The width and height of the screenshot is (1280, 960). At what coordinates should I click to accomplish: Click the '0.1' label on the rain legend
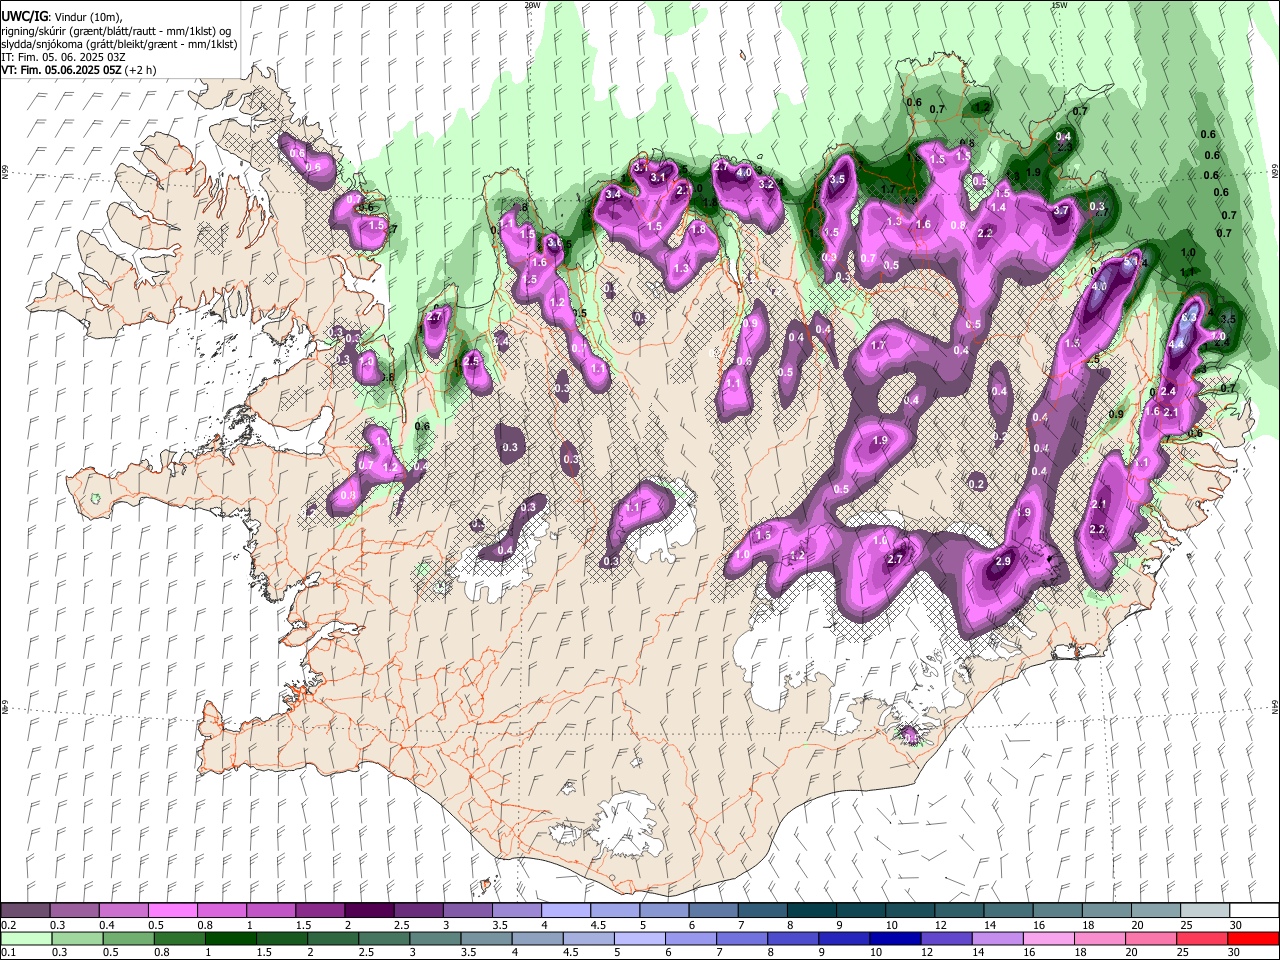click(x=10, y=953)
